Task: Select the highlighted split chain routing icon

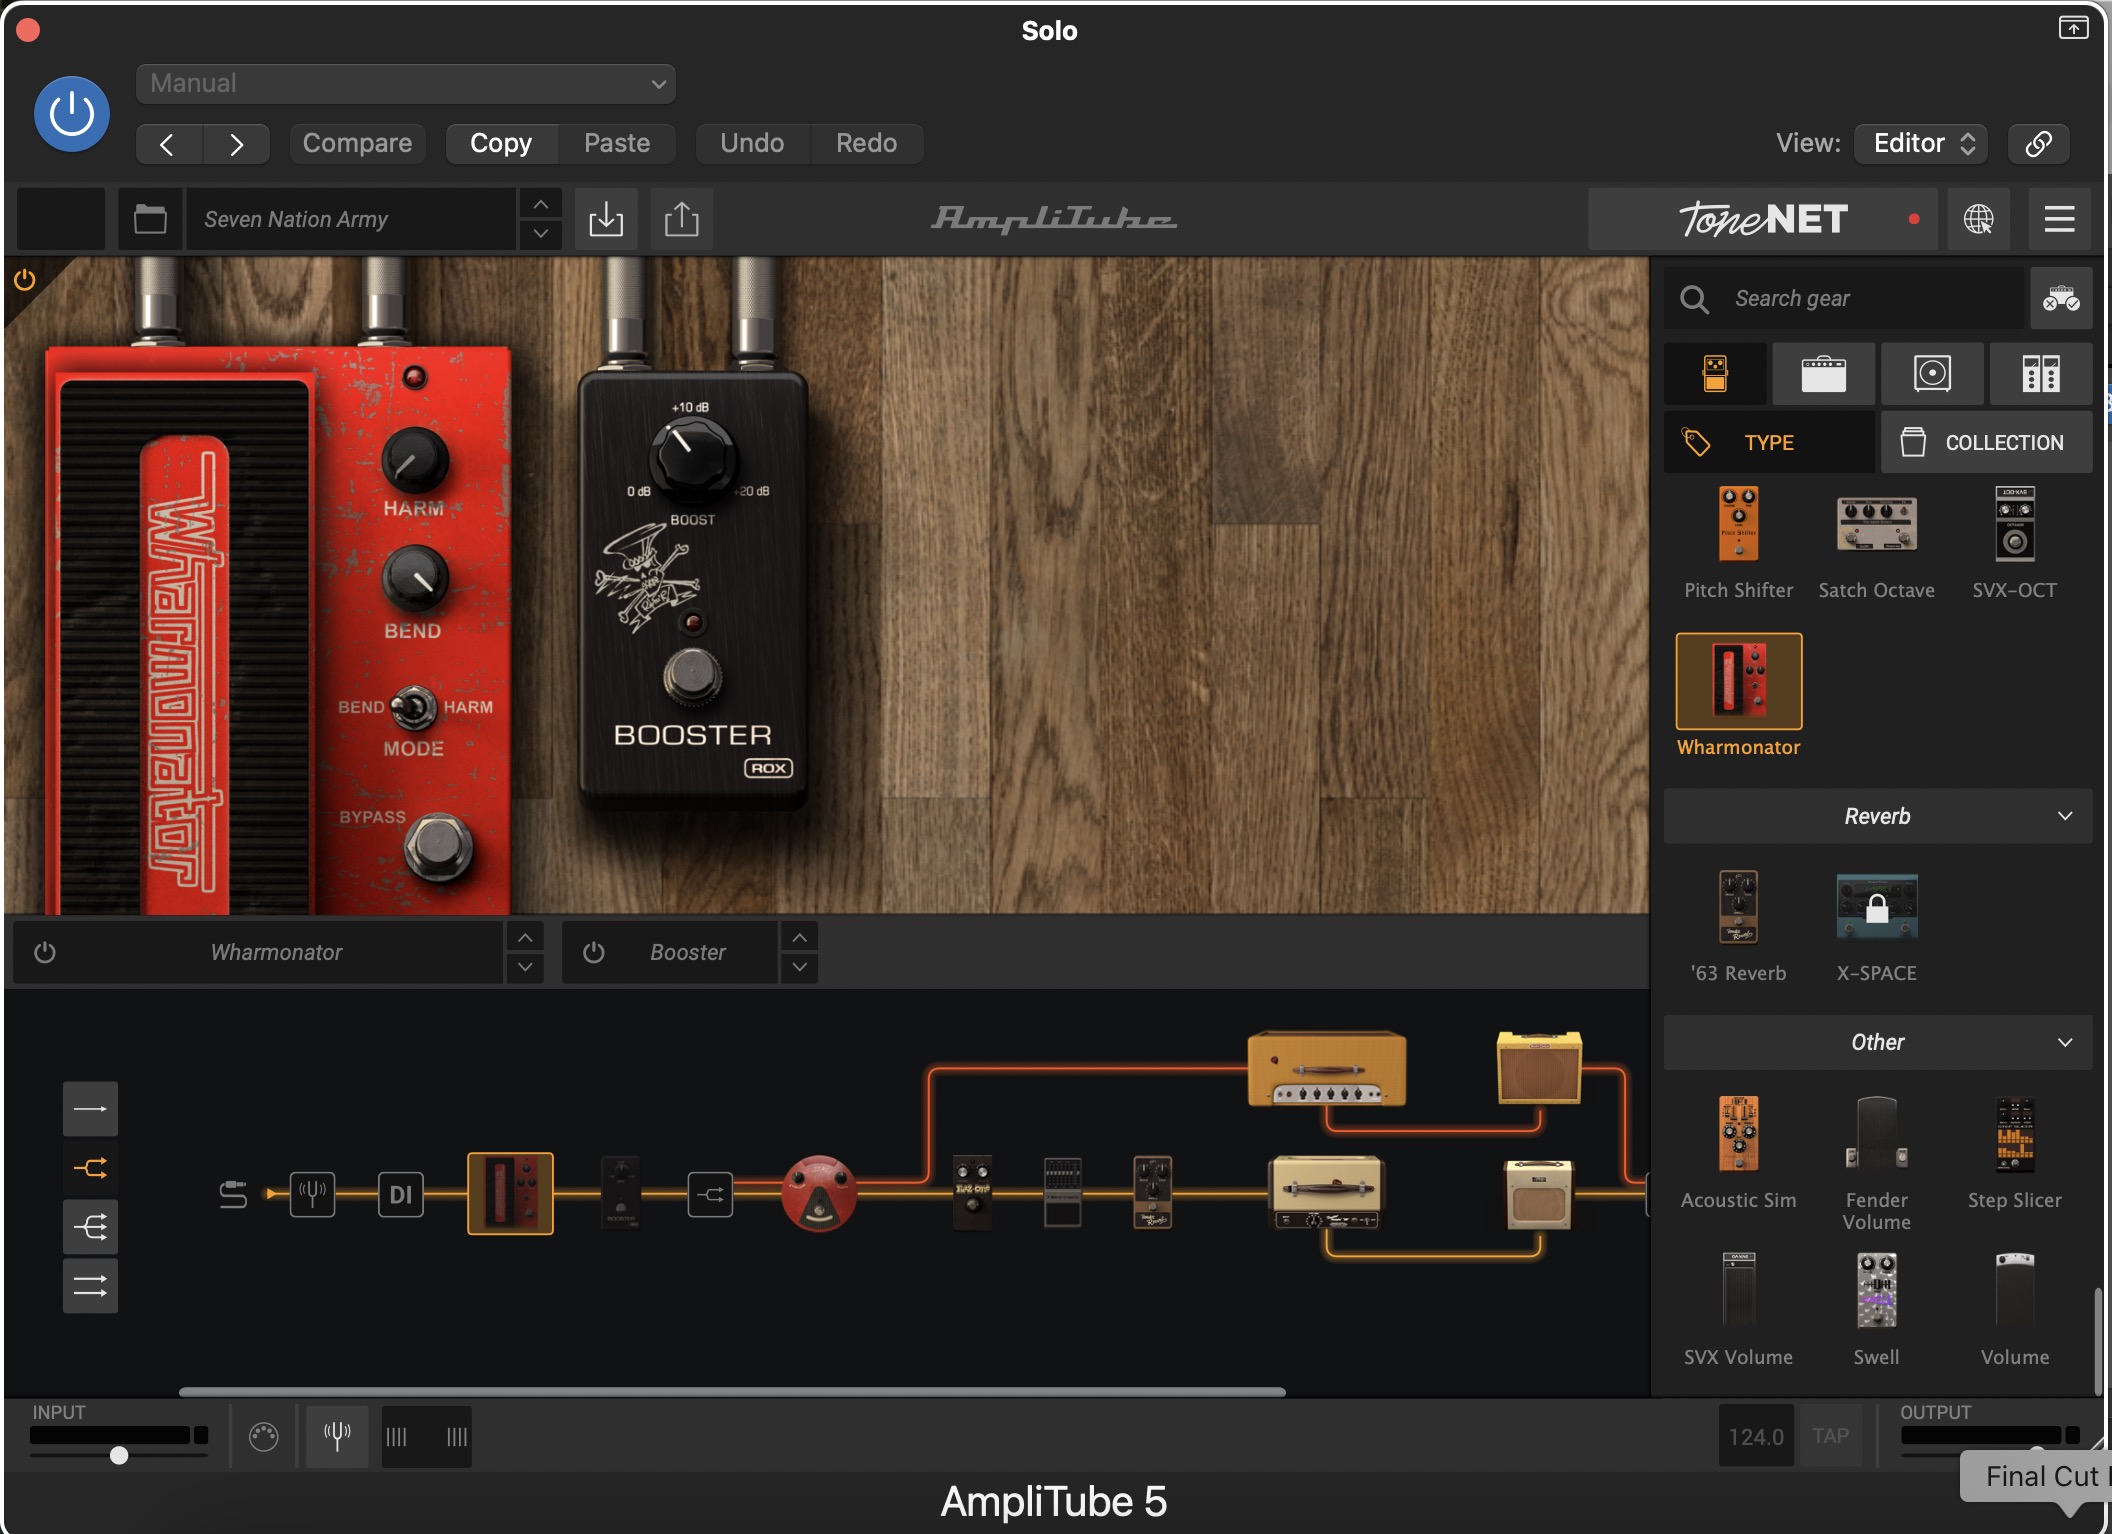Action: click(90, 1167)
